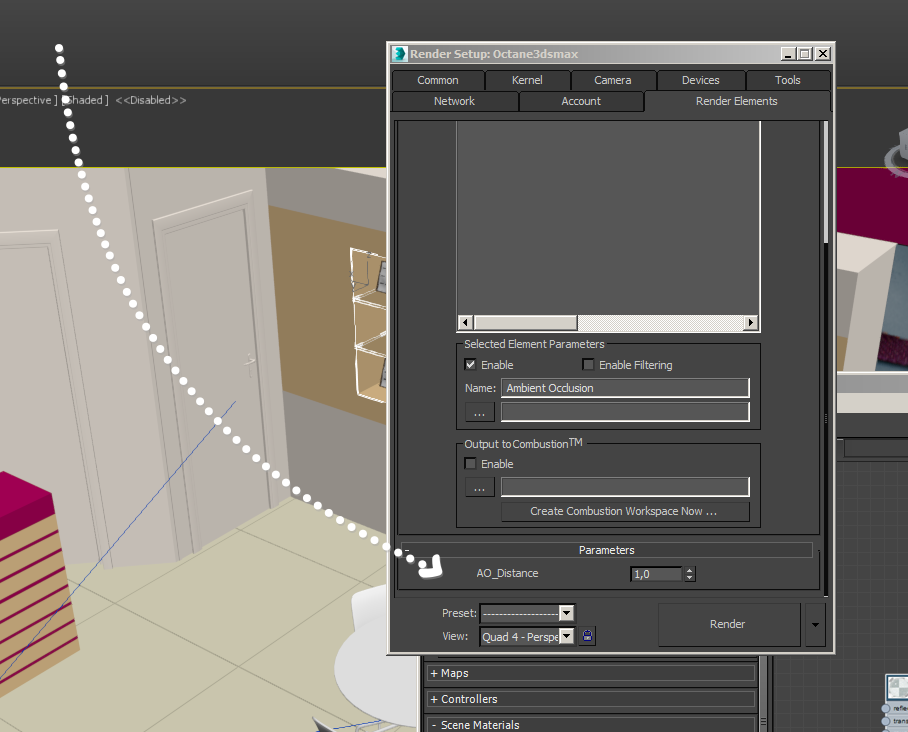Viewport: 908px width, 732px height.
Task: Enable Output to Combustion checkbox
Action: (x=470, y=464)
